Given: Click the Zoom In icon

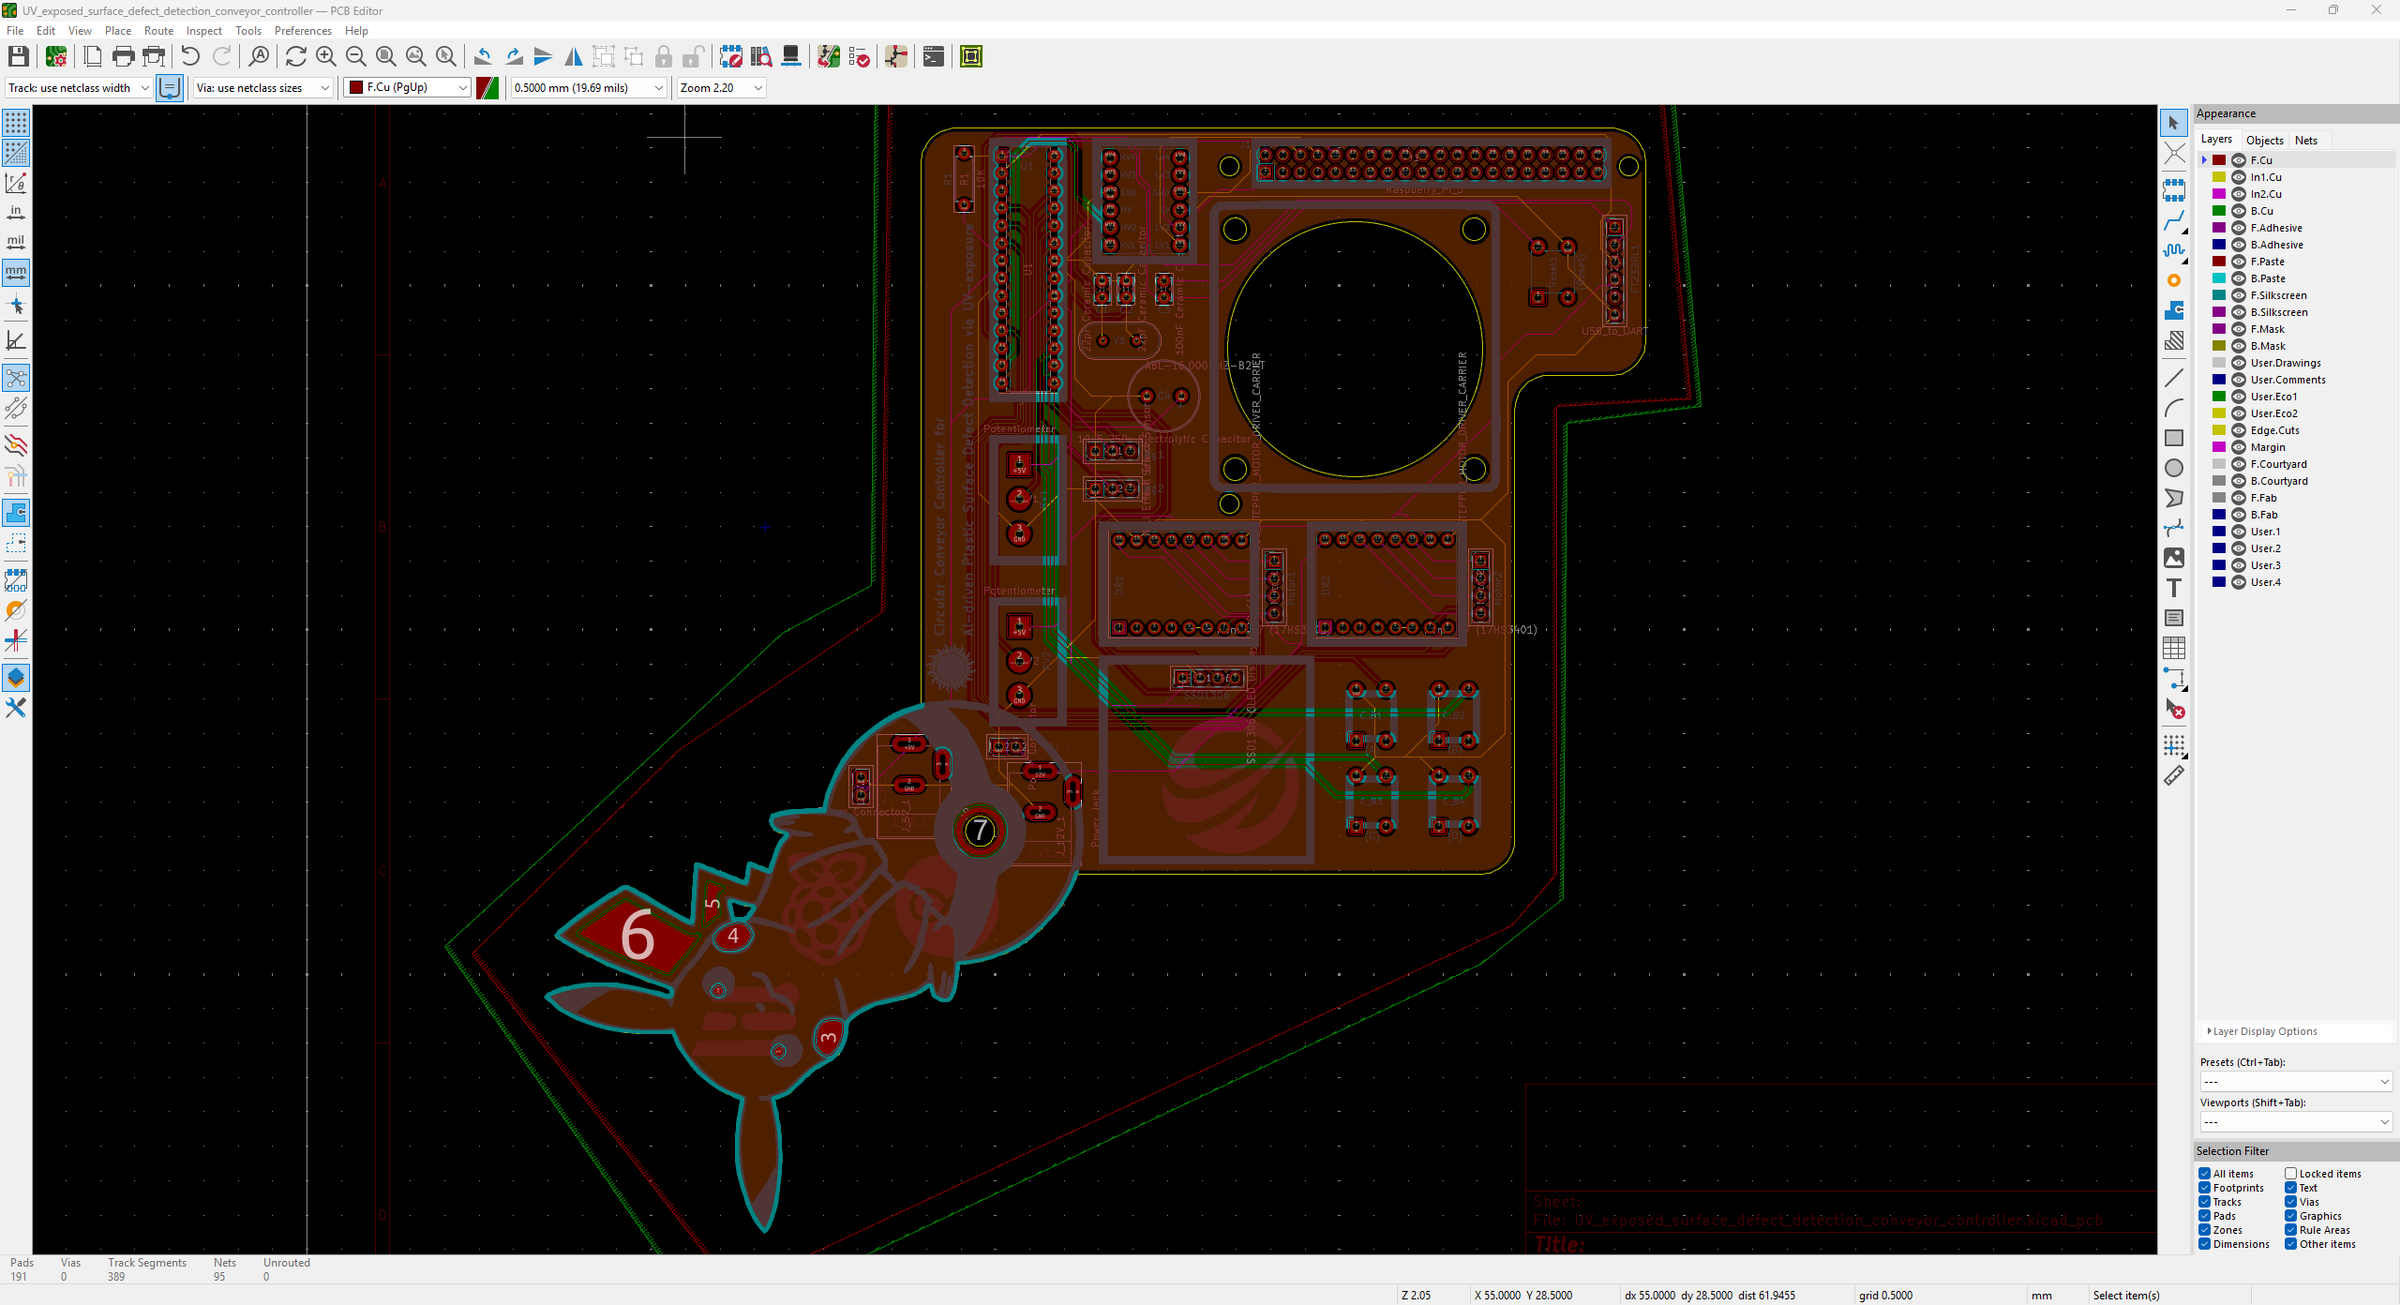Looking at the screenshot, I should pos(326,57).
